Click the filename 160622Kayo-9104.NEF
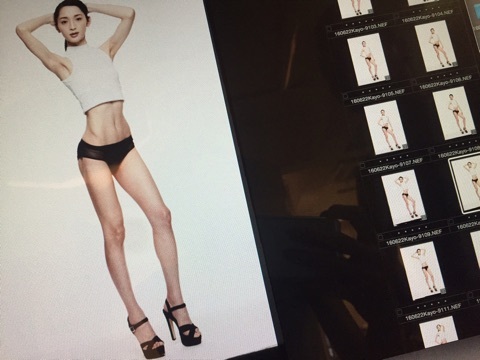Viewport: 480px width, 360px height. pyautogui.click(x=427, y=17)
